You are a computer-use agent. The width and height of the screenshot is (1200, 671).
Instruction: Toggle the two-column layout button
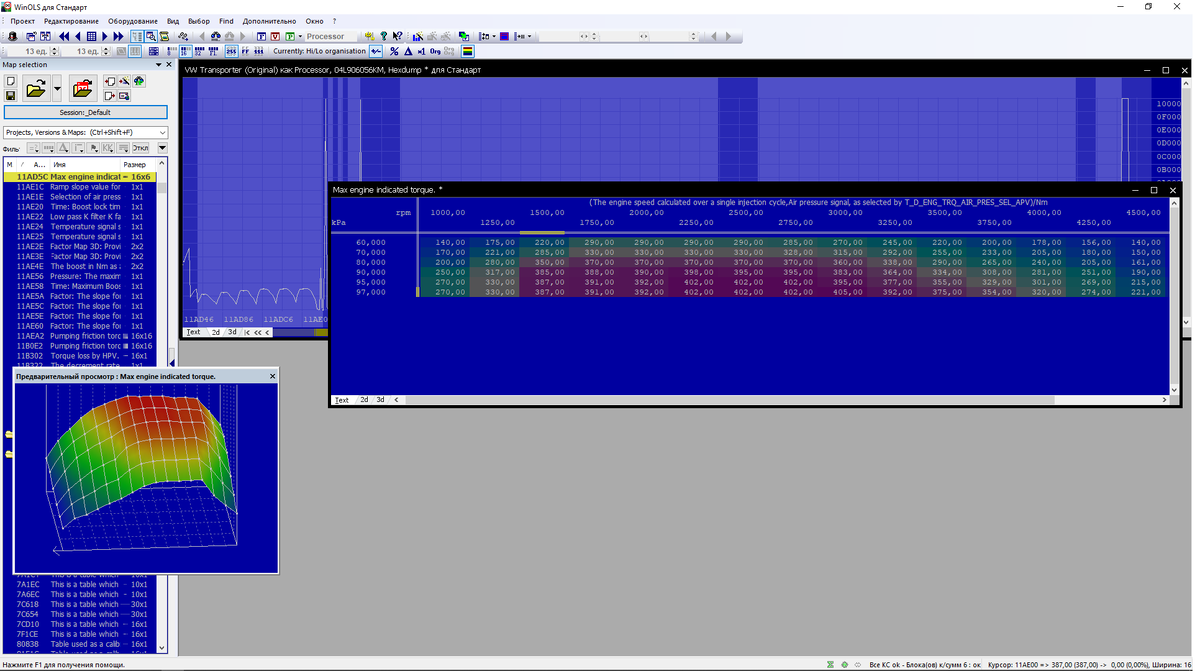pos(136,51)
